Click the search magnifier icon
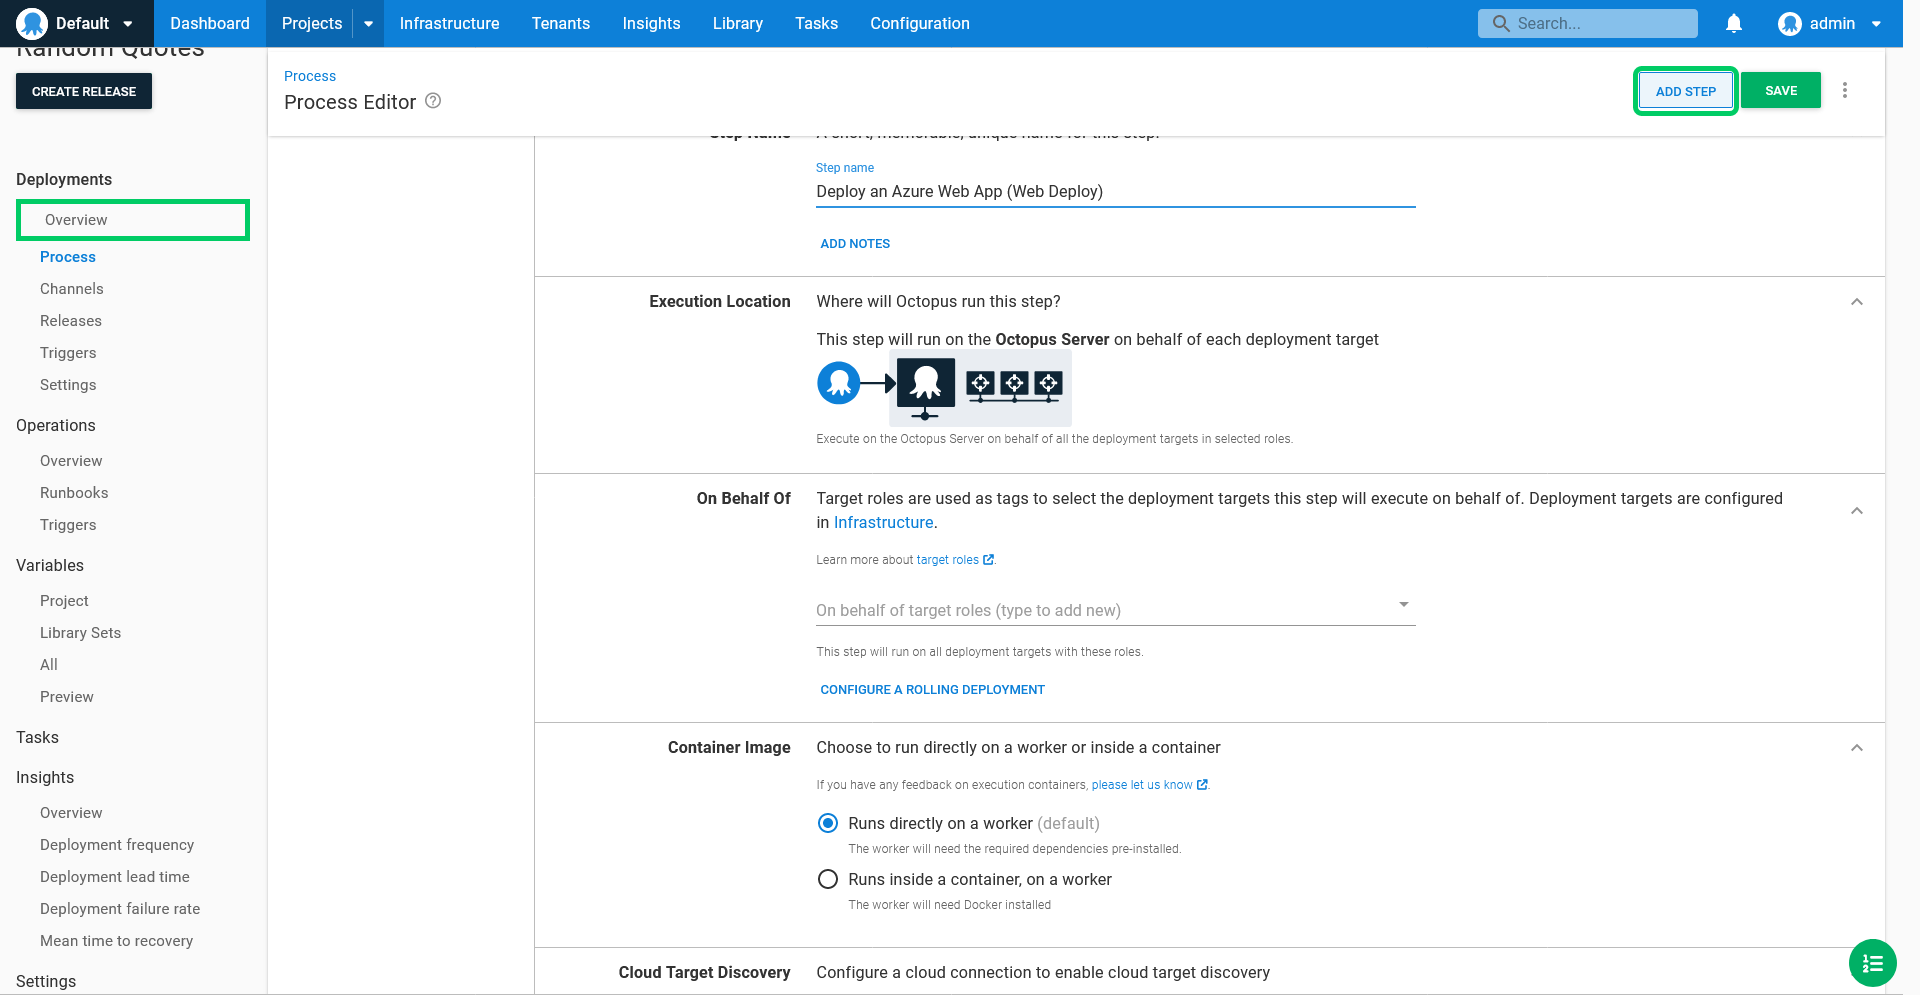Viewport: 1920px width, 995px height. [x=1500, y=23]
